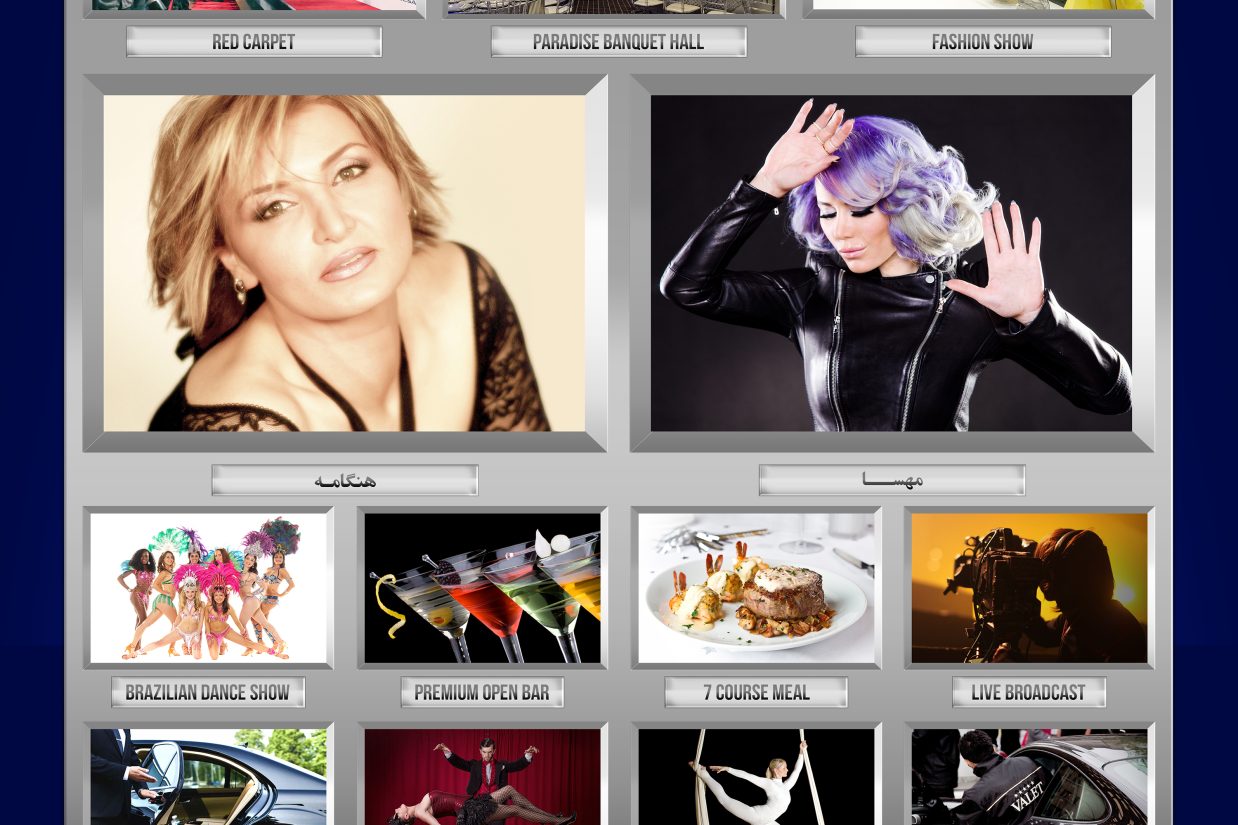View the martini cocktails thumbnail
The width and height of the screenshot is (1238, 825).
click(482, 588)
